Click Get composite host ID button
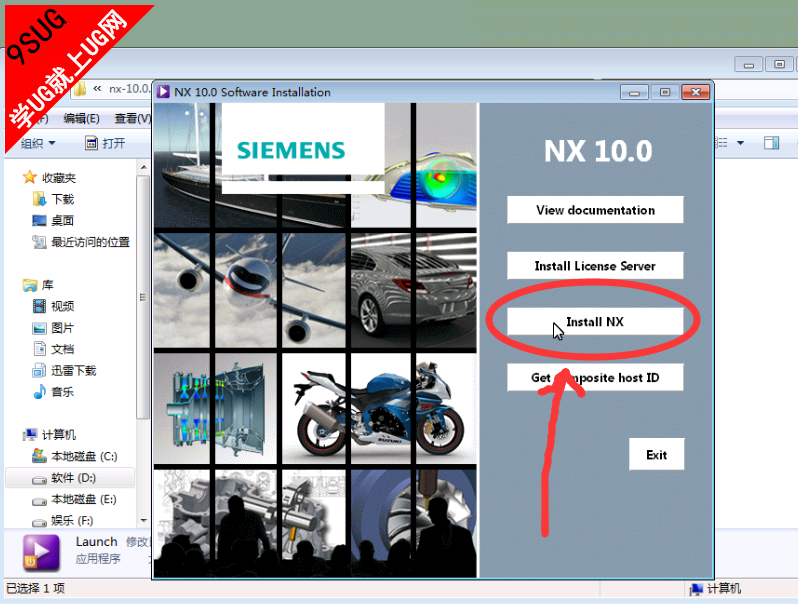The width and height of the screenshot is (798, 604). click(595, 378)
